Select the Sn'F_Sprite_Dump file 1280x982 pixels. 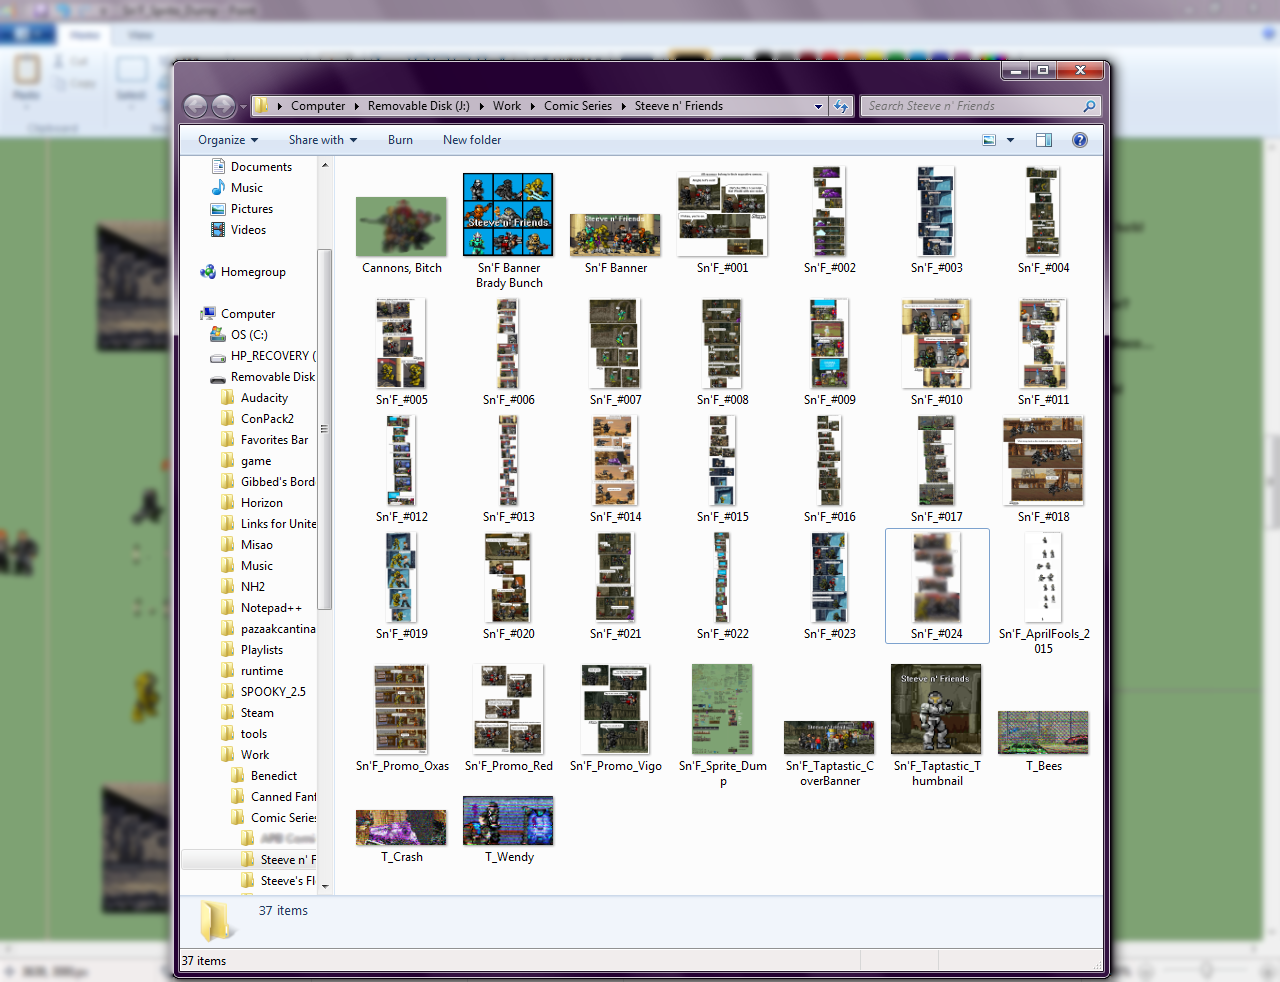723,725
